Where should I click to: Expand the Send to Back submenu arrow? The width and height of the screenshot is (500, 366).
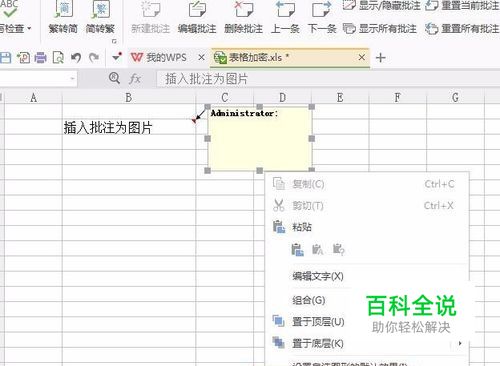point(460,343)
